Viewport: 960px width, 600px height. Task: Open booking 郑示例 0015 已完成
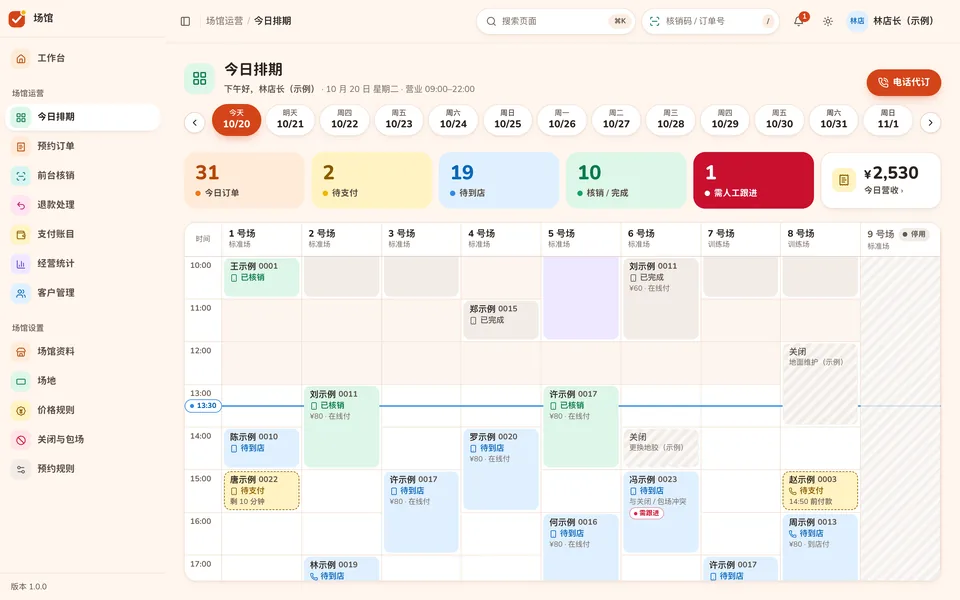point(501,320)
